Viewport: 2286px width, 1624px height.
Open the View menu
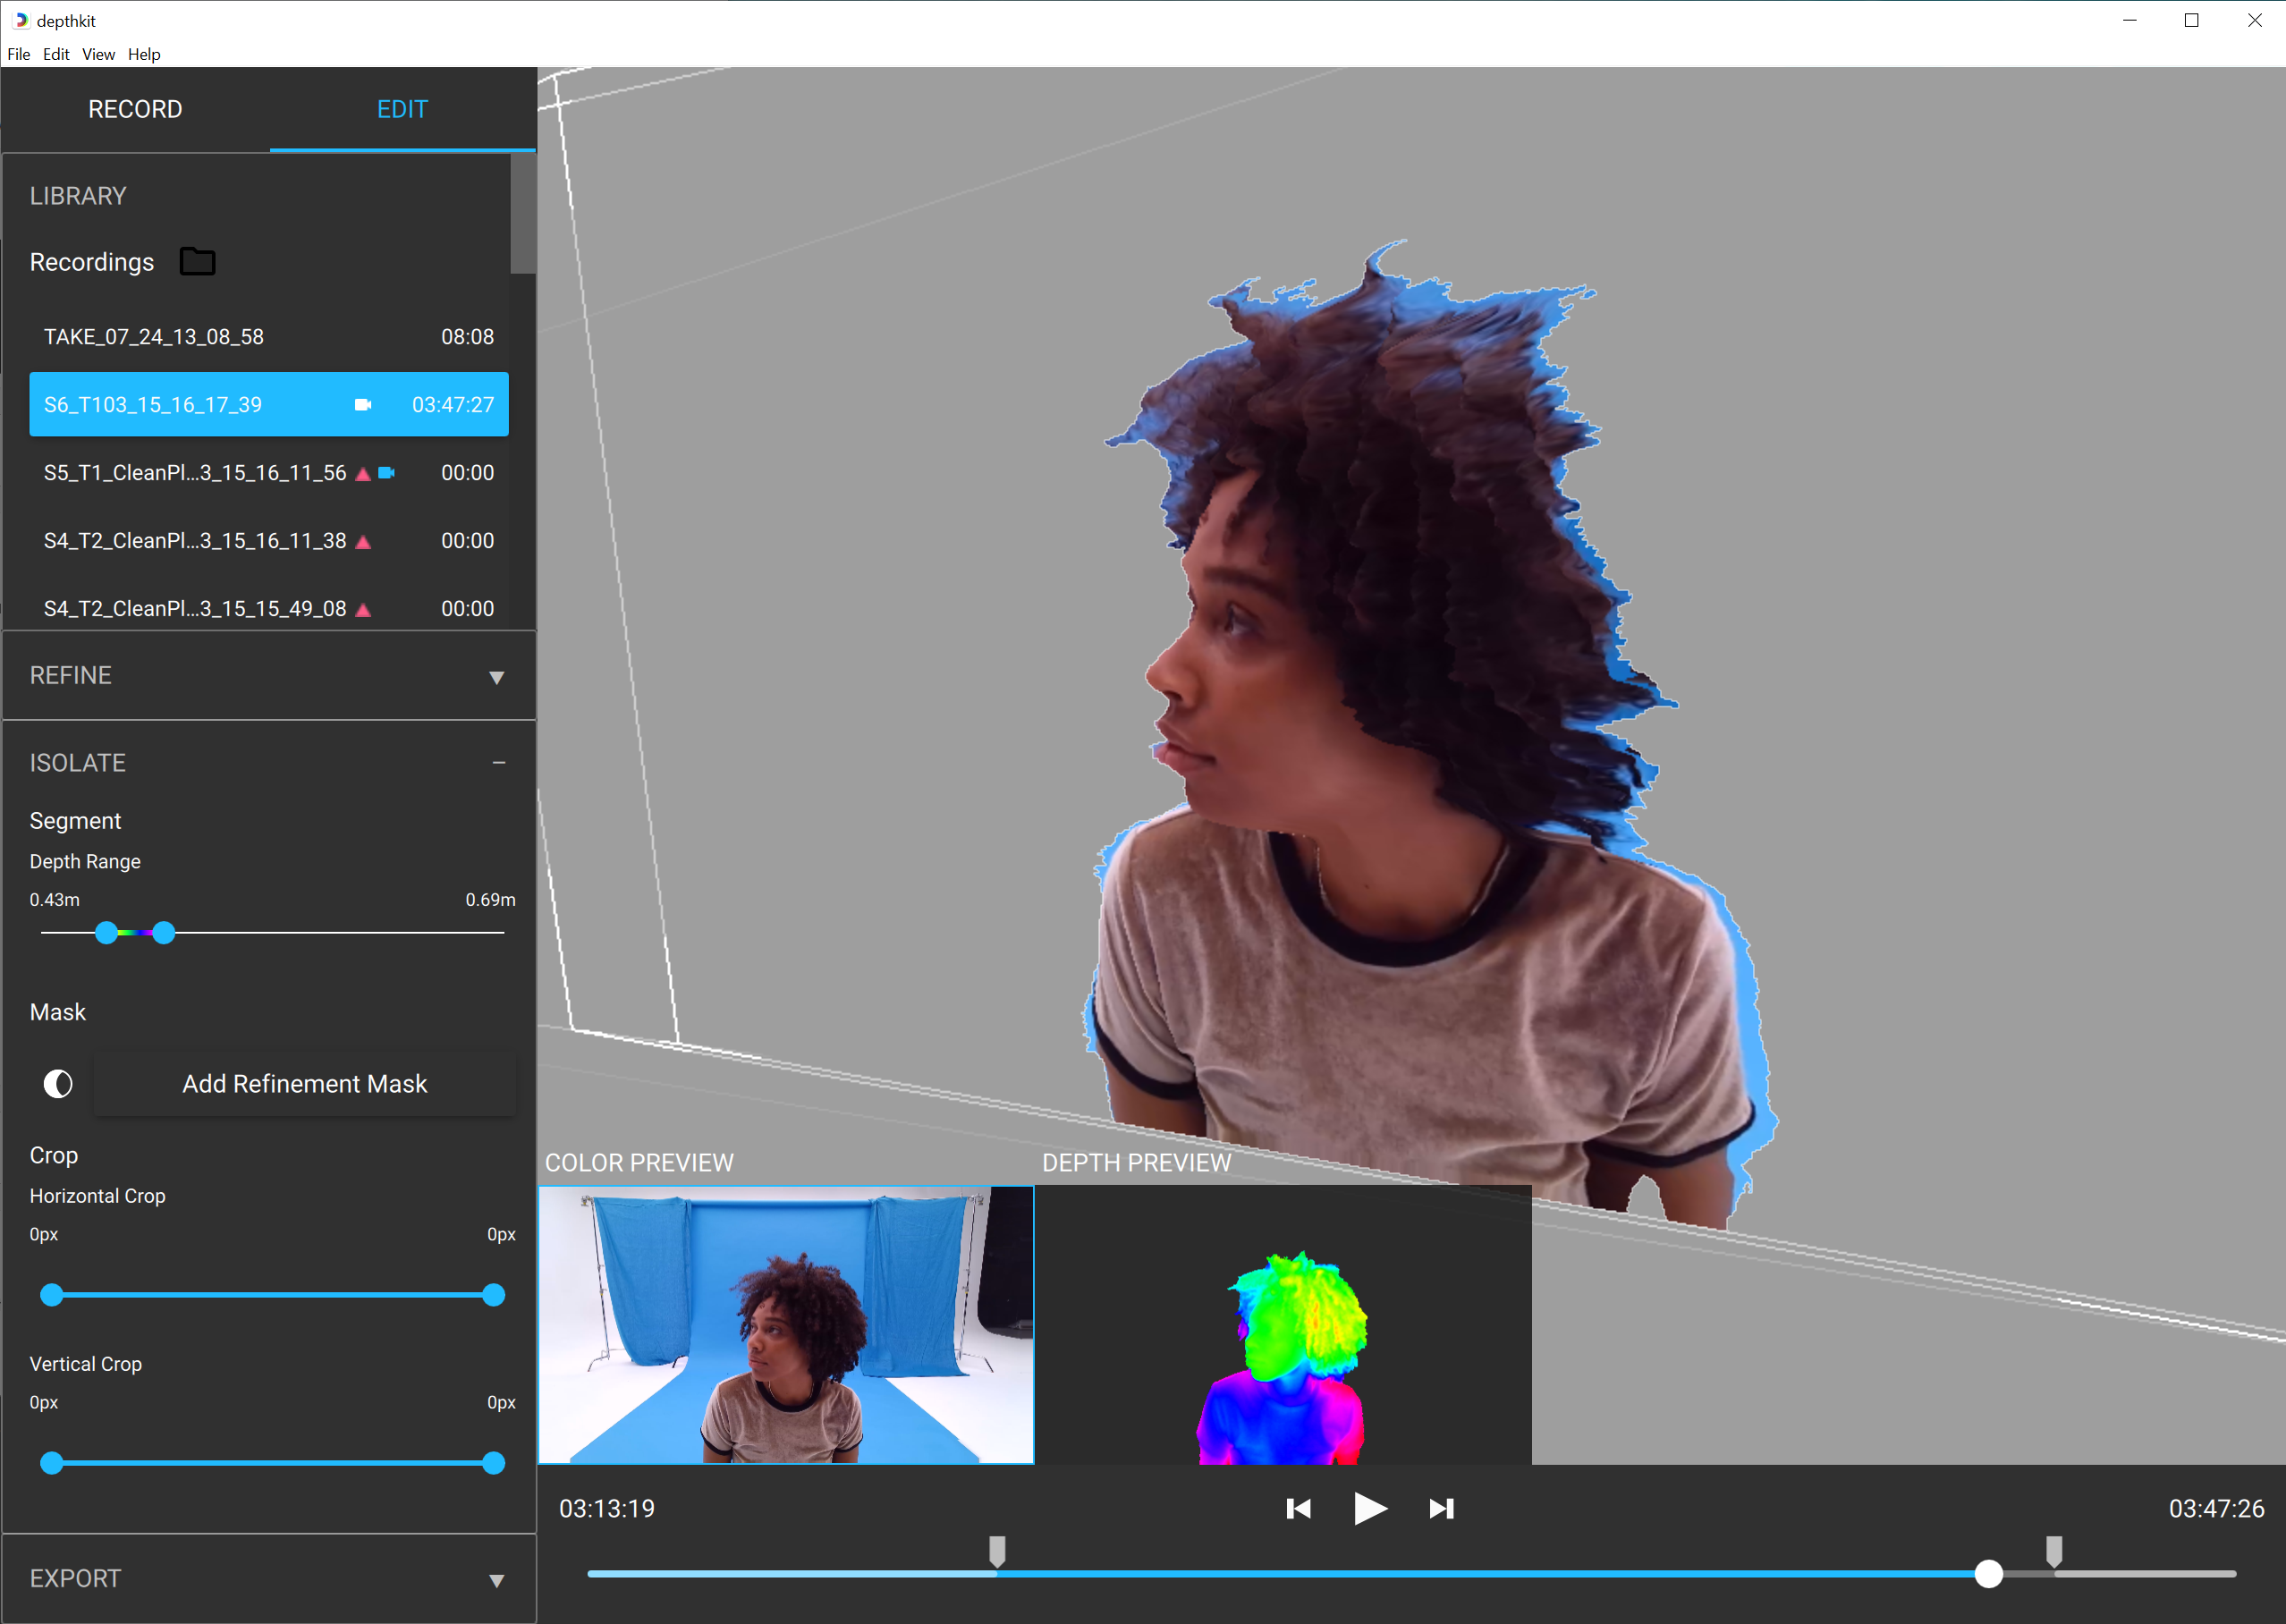tap(98, 54)
